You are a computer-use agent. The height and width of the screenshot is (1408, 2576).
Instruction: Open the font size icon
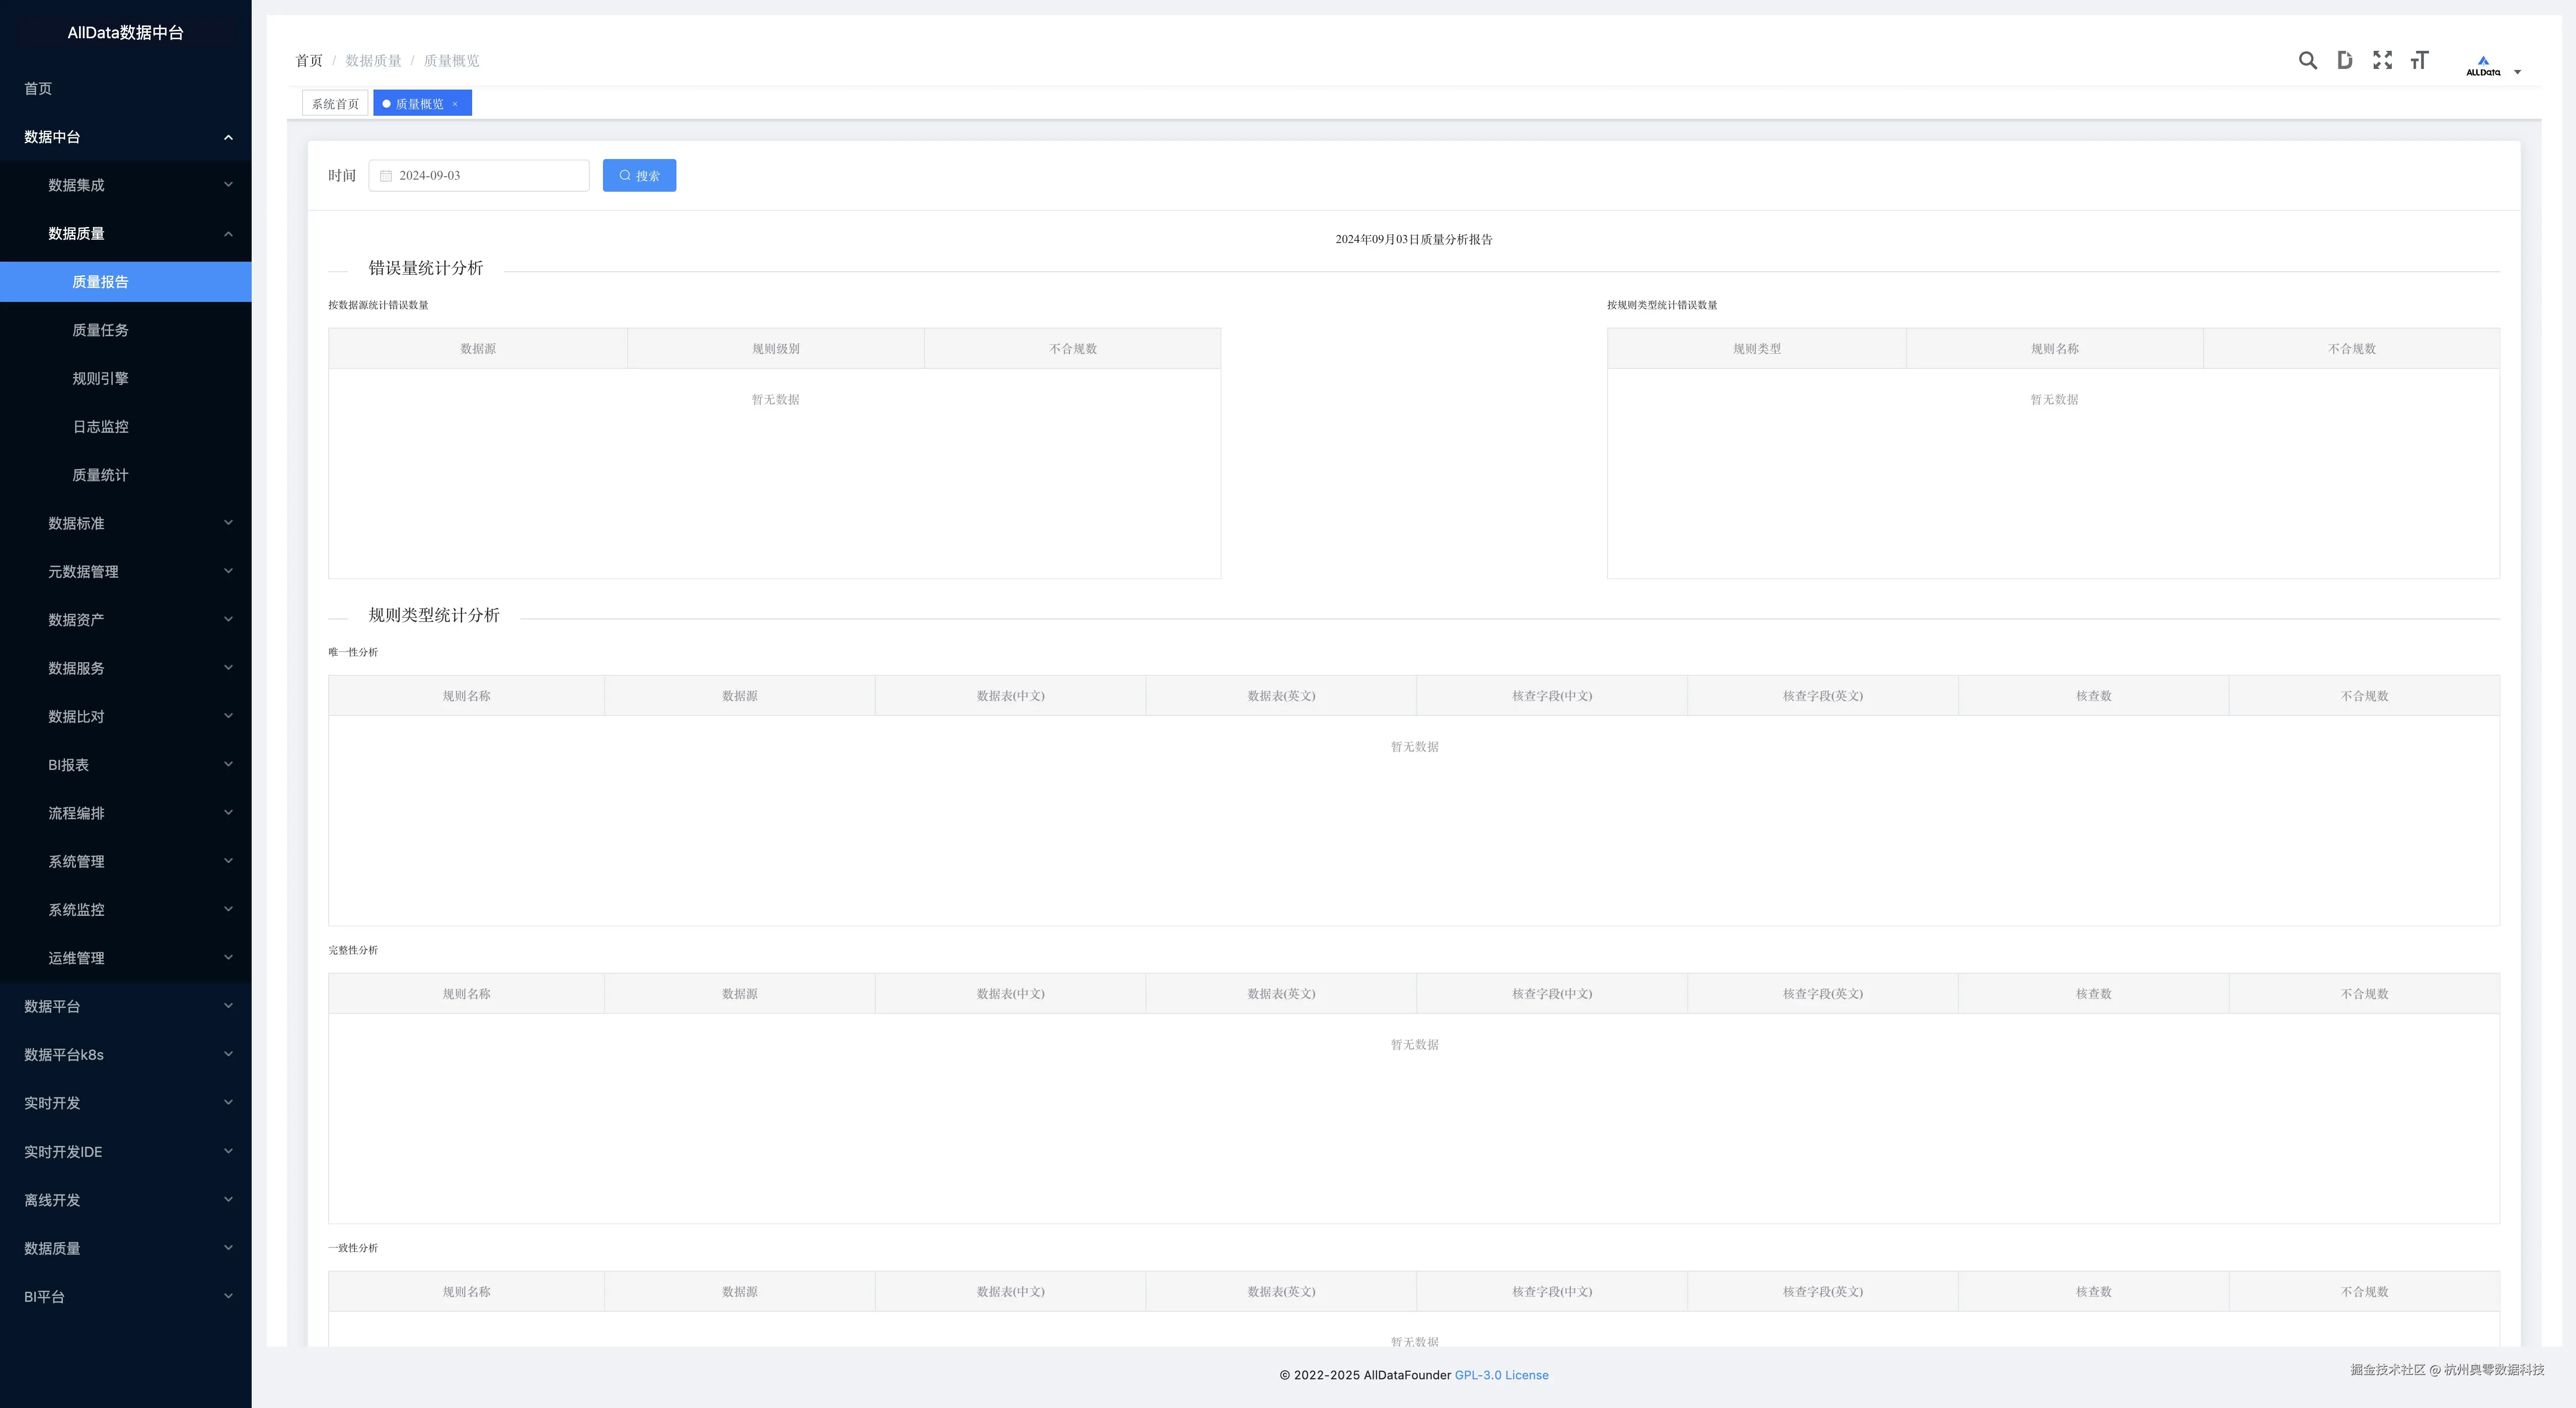[x=2419, y=60]
